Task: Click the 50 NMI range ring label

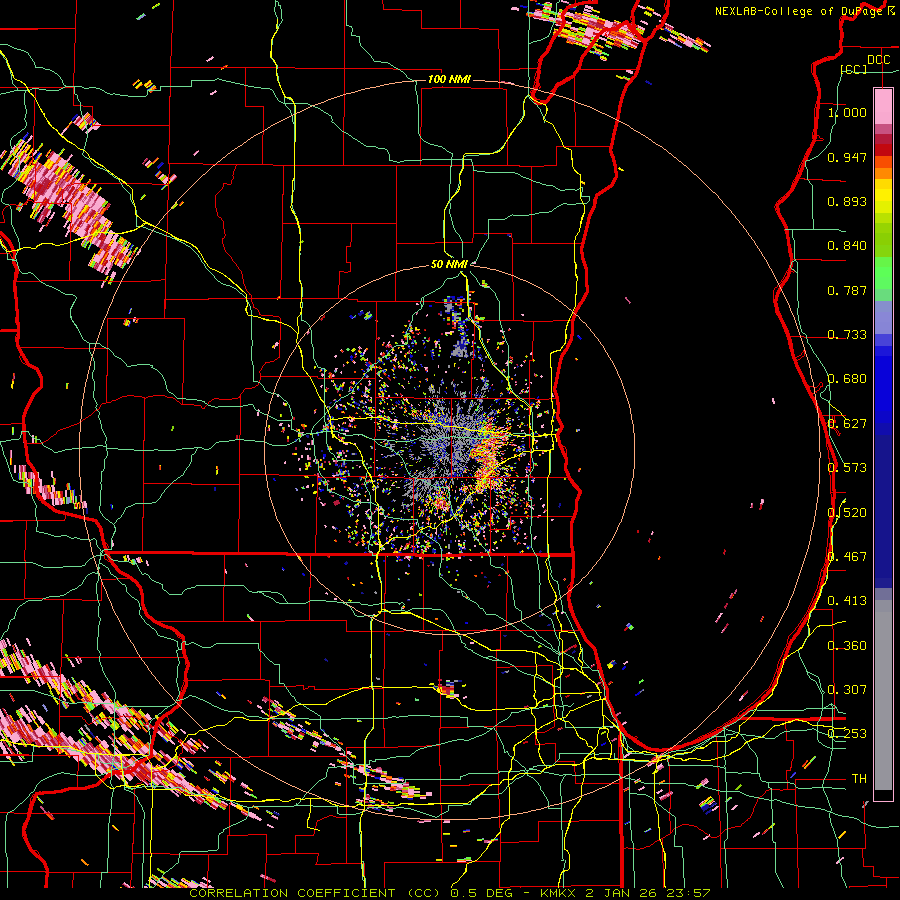Action: pyautogui.click(x=449, y=264)
